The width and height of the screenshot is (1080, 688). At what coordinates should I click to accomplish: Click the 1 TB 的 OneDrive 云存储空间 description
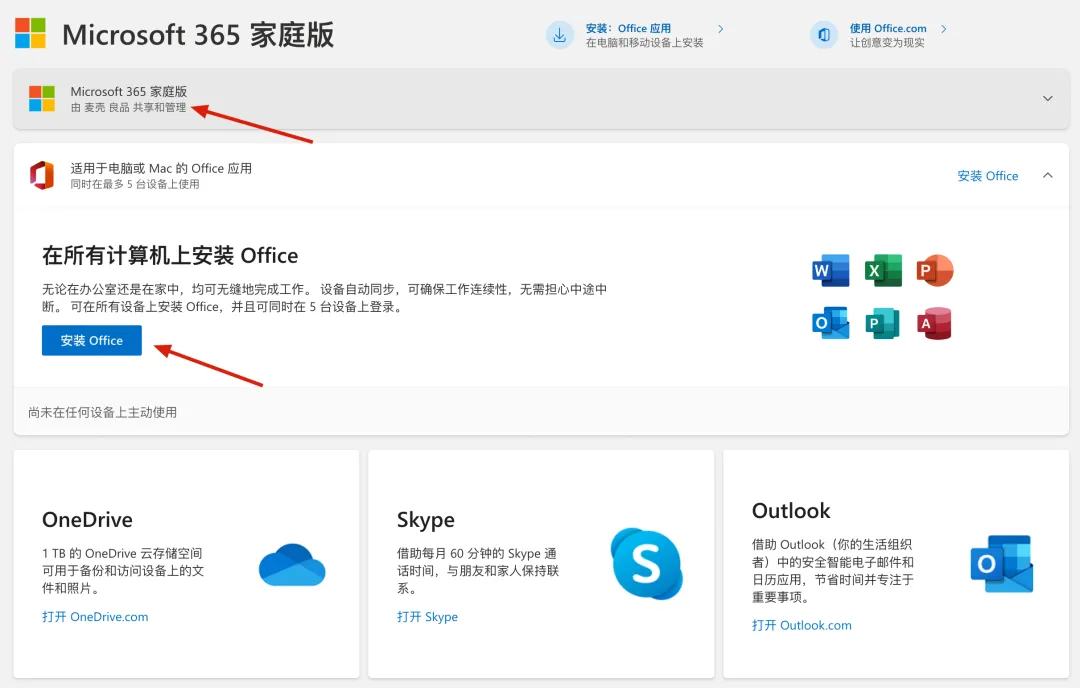point(123,570)
